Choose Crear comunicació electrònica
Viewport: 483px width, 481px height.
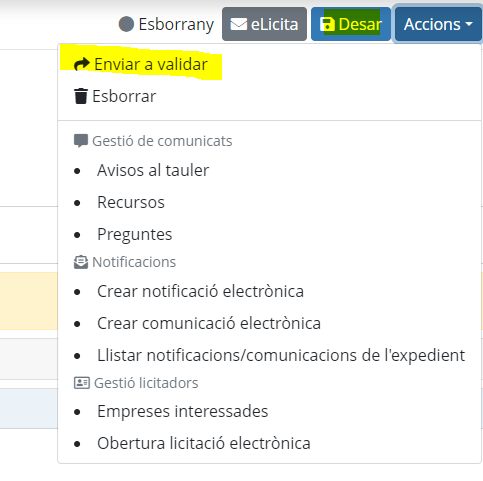point(209,323)
